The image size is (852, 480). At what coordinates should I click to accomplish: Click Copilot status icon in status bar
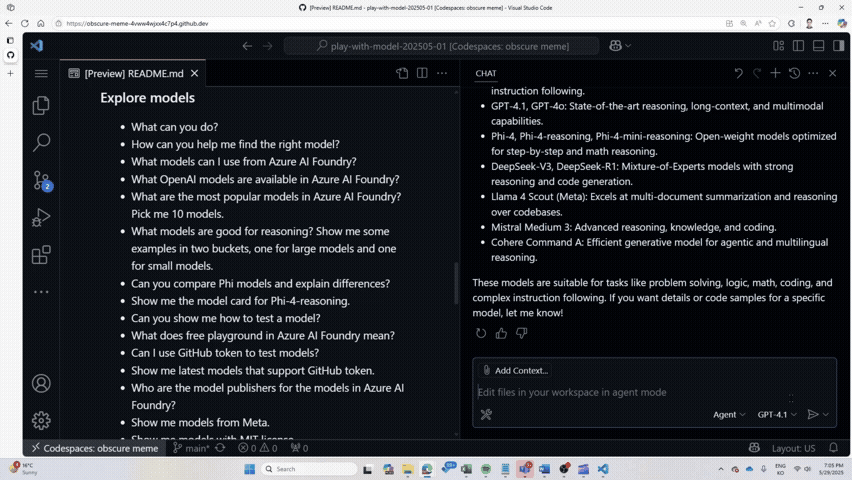[754, 448]
